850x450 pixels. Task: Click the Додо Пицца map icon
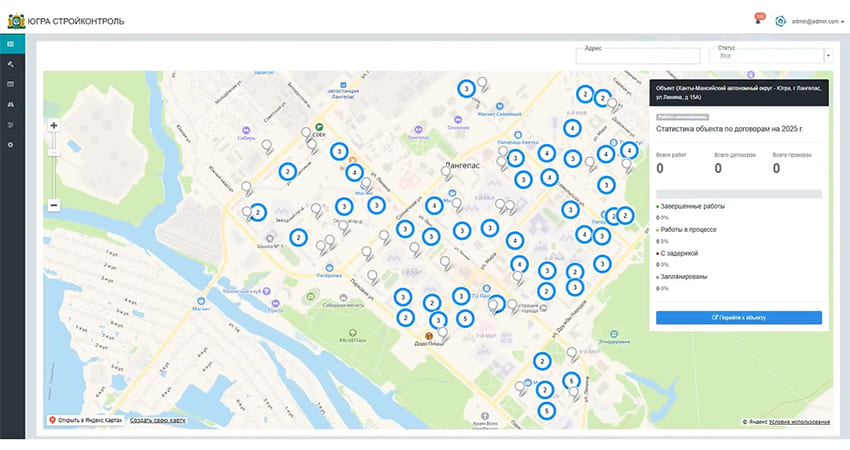tap(429, 336)
